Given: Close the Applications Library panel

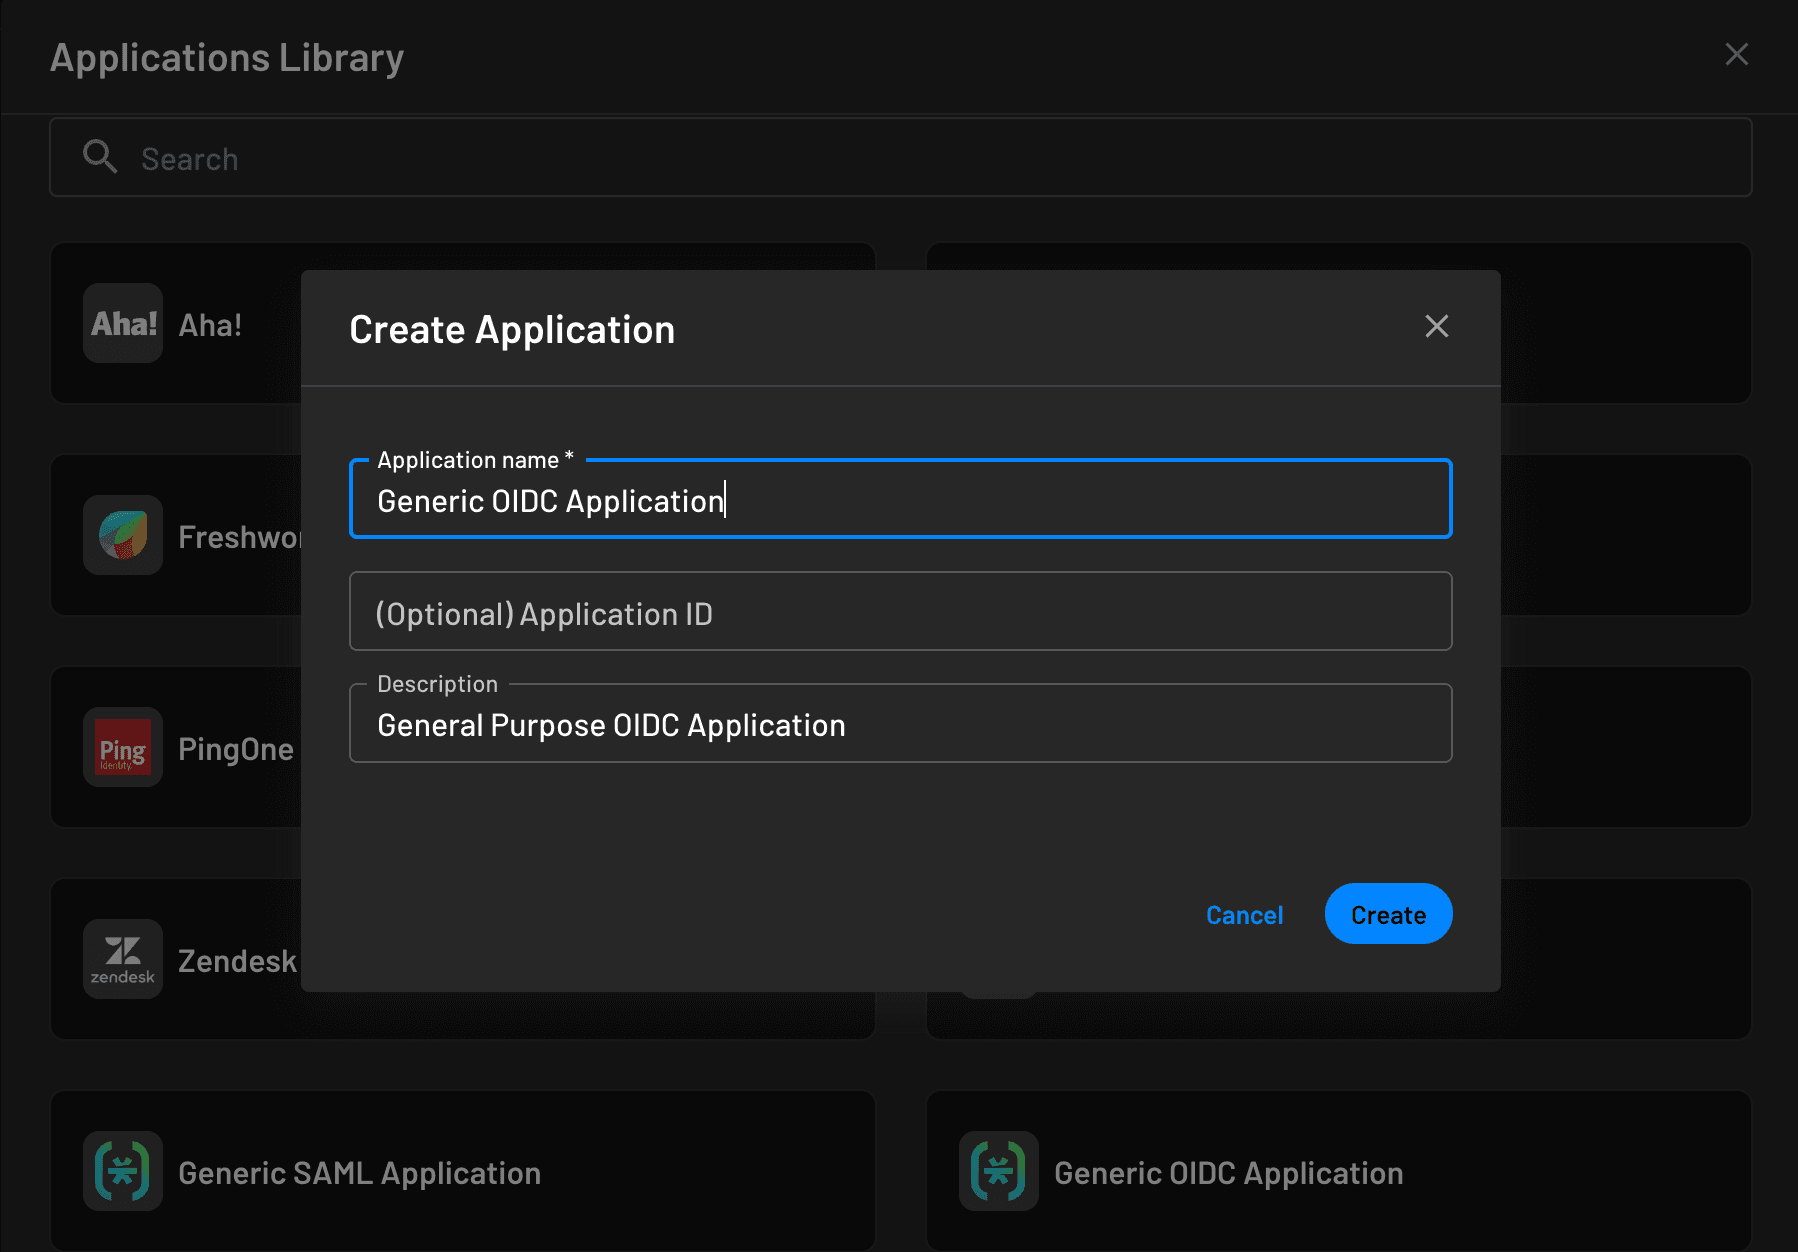Looking at the screenshot, I should [1737, 55].
